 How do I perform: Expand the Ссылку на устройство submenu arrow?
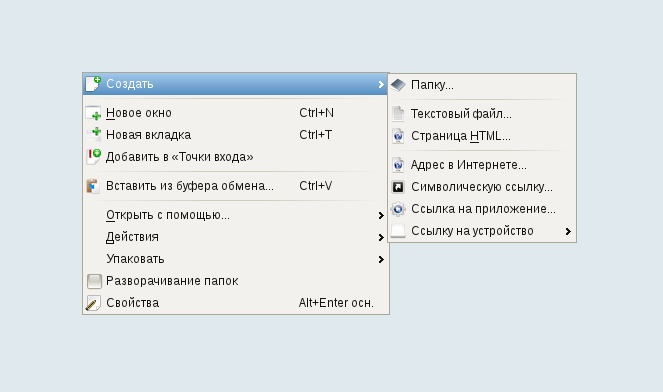568,231
